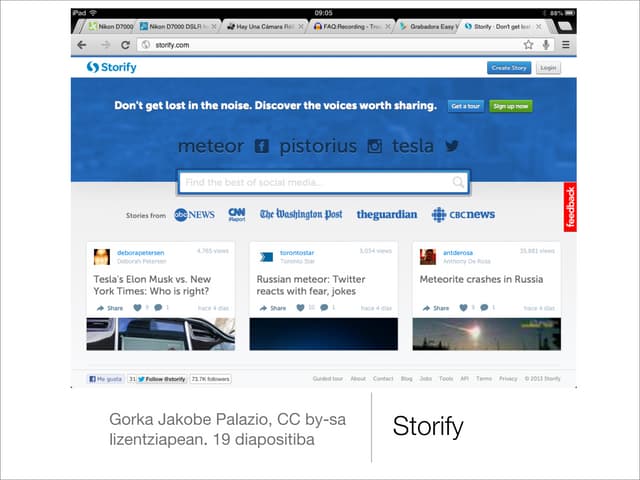Open CNN iReport stories

click(237, 215)
